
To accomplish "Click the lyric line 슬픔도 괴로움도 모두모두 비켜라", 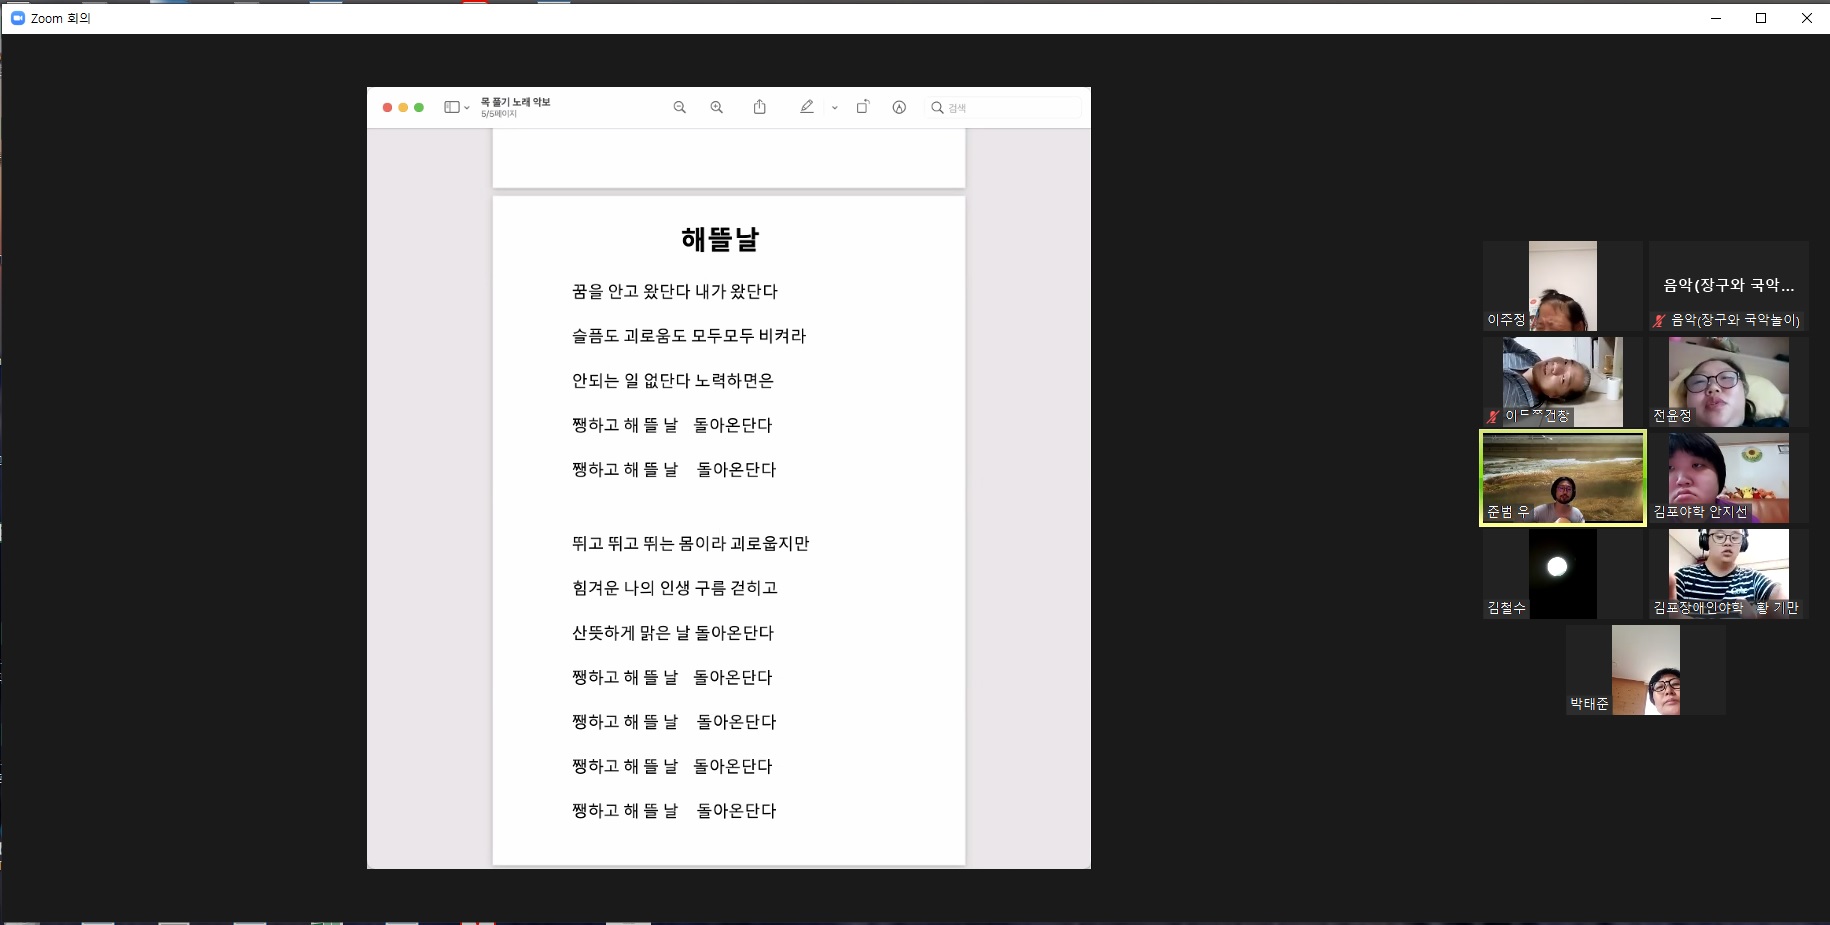I will tap(689, 336).
